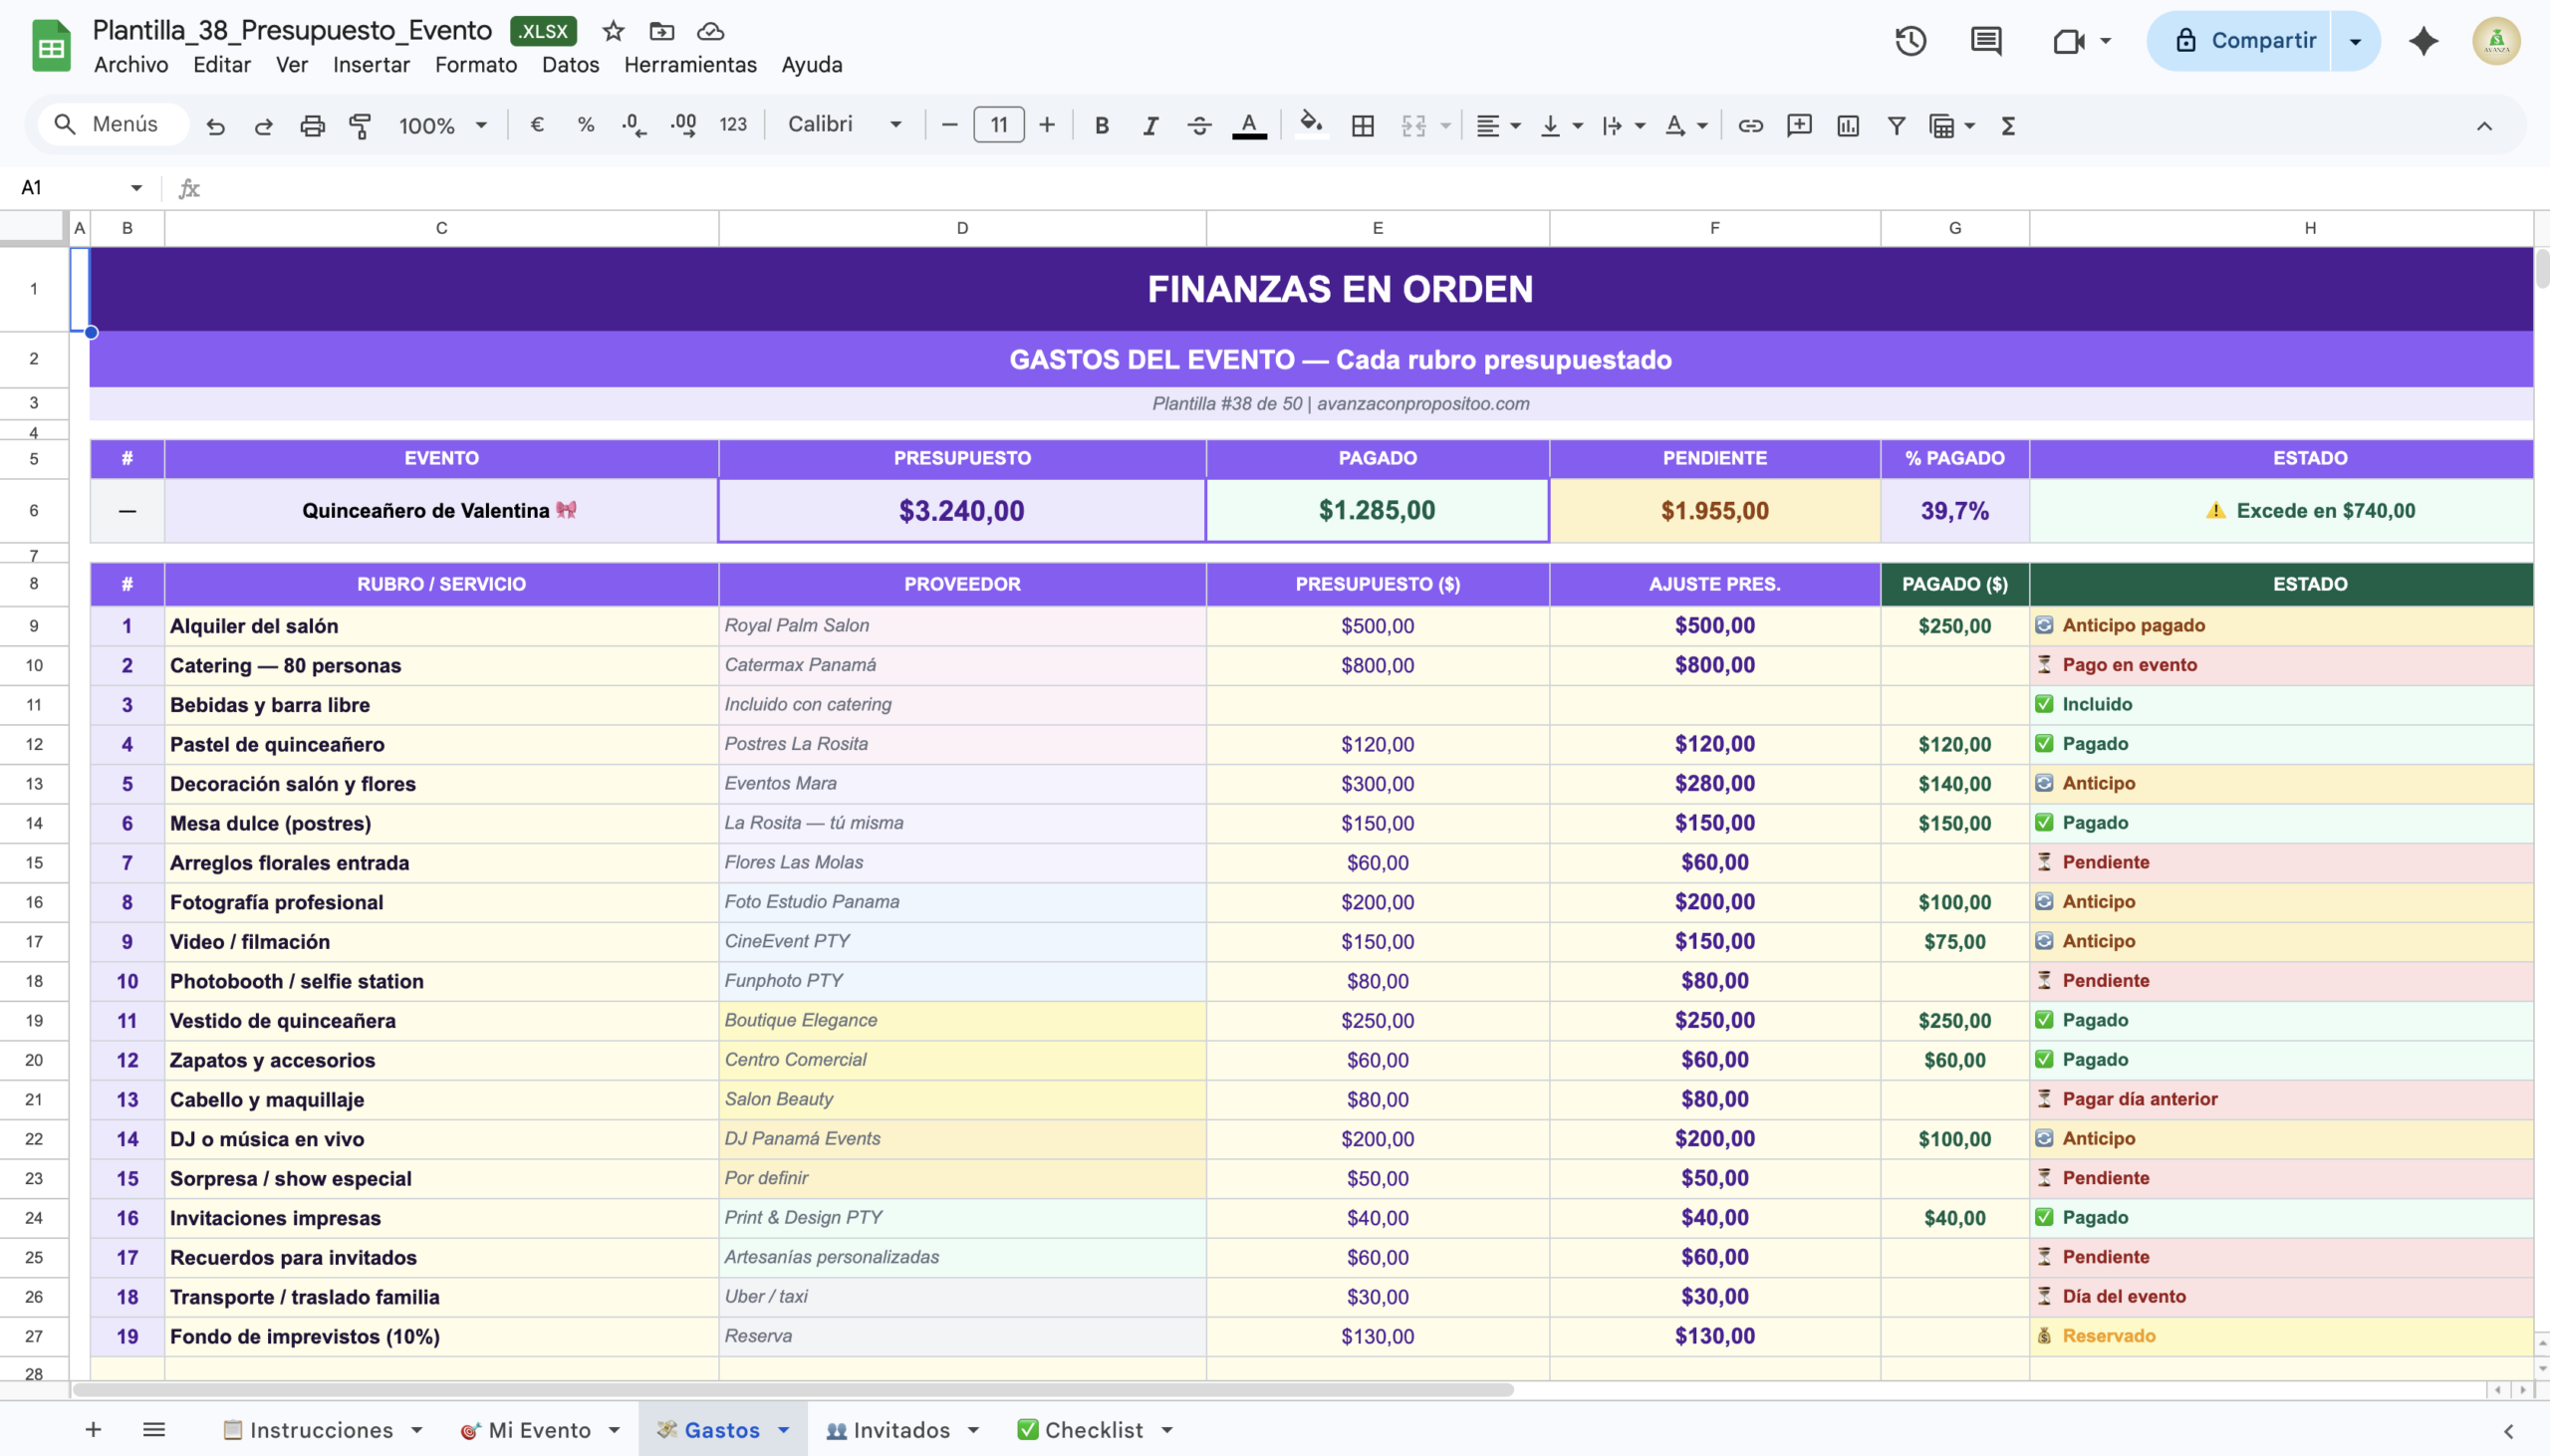2550x1456 pixels.
Task: Toggle bold formatting
Action: click(1101, 125)
